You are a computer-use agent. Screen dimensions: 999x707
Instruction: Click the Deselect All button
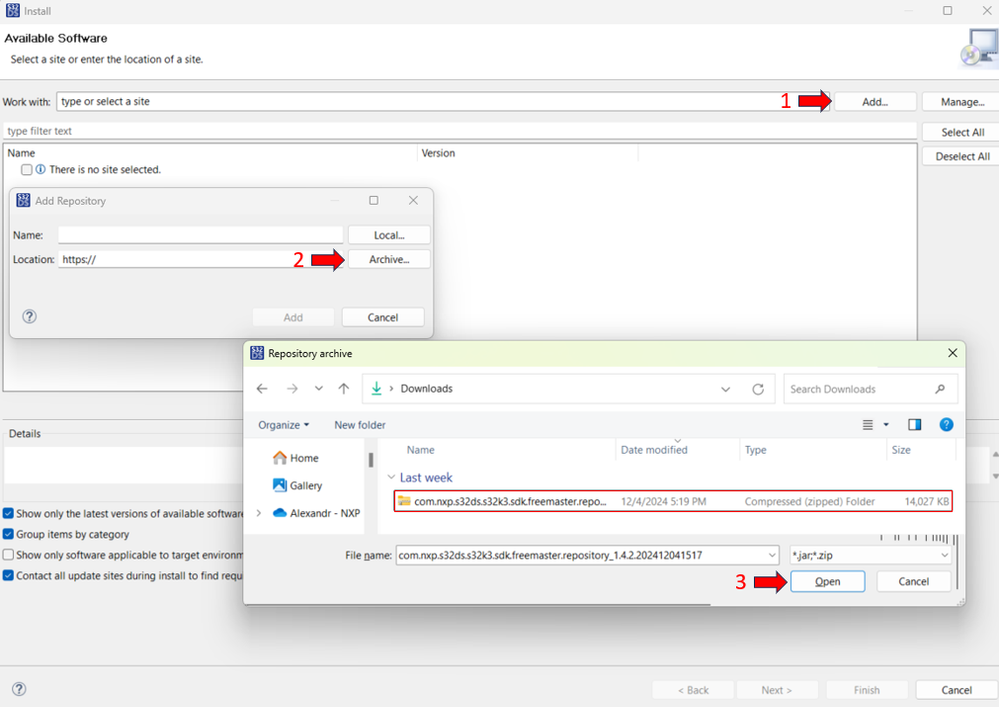point(962,157)
